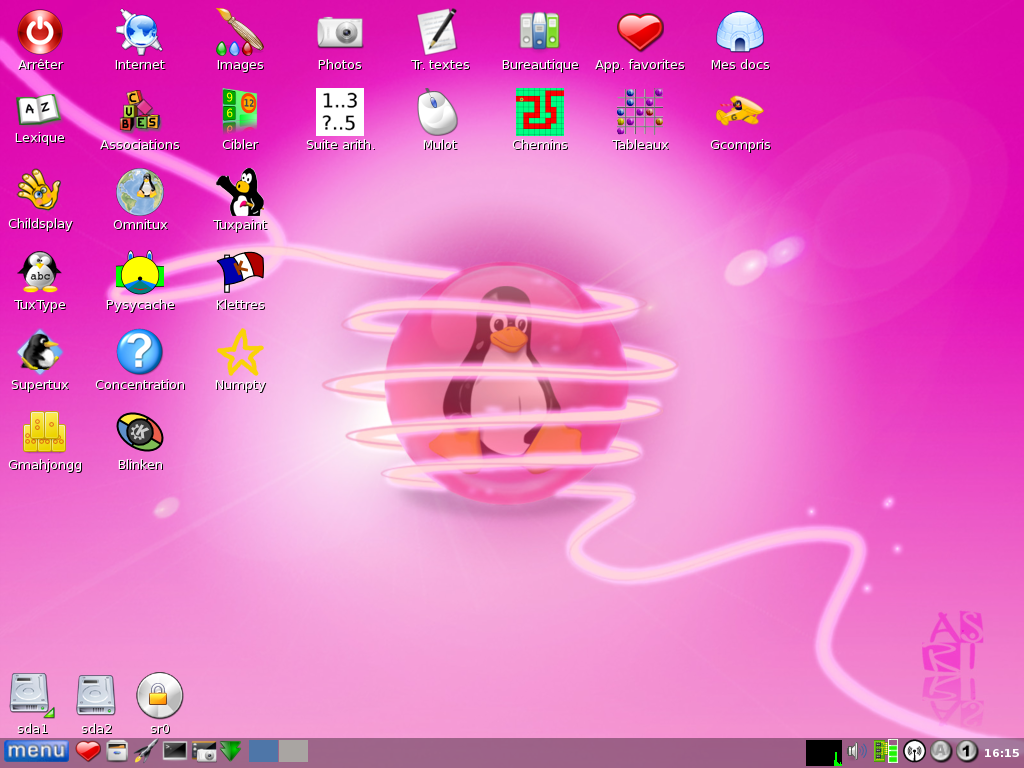Viewport: 1024px width, 768px height.
Task: Open the sr0 locked disc icon
Action: 159,695
